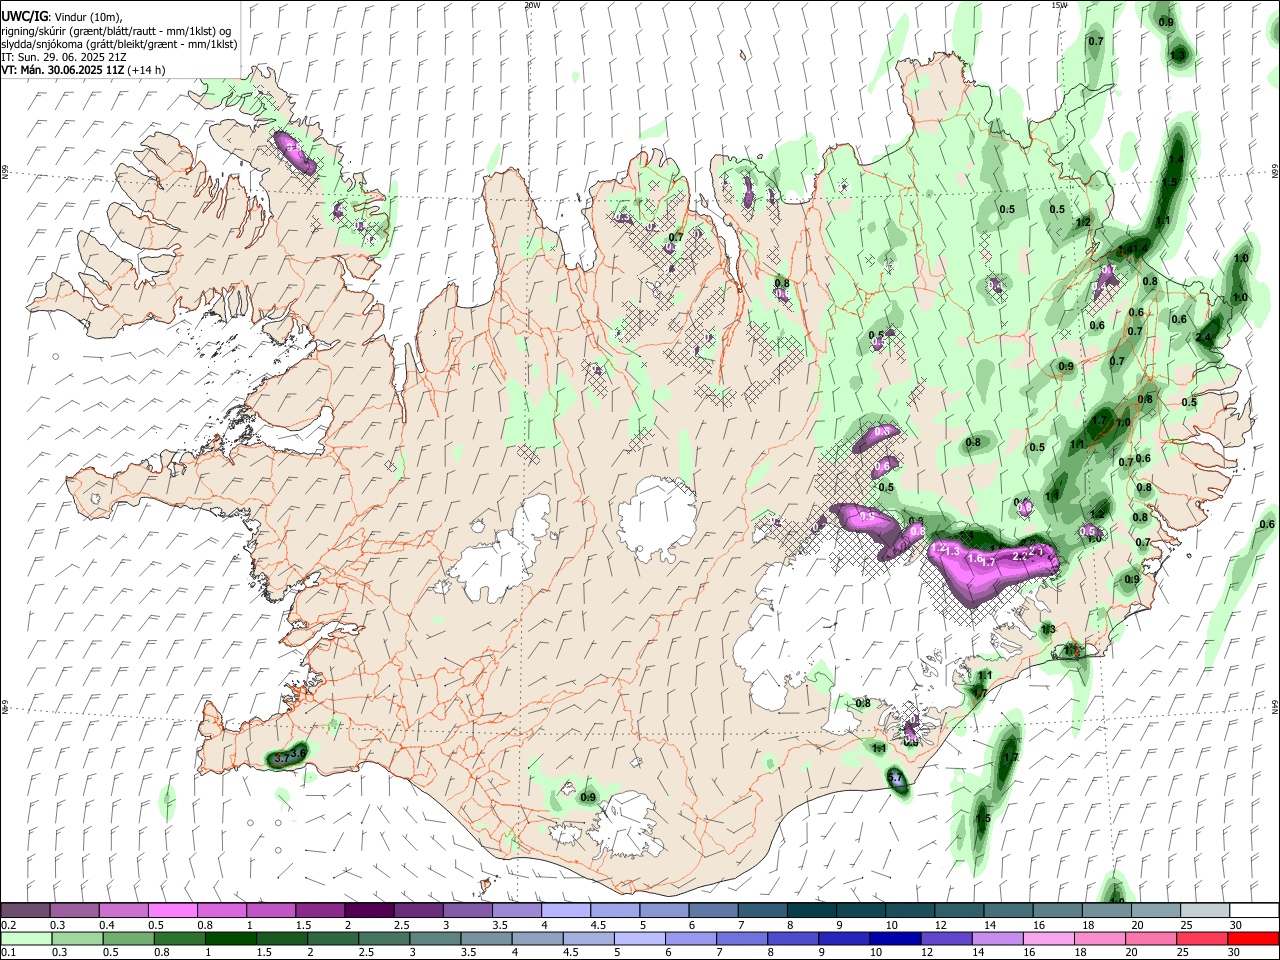This screenshot has height=960, width=1280.
Task: Select the bright pink legend swatch labeled 0.5
Action: click(x=173, y=911)
